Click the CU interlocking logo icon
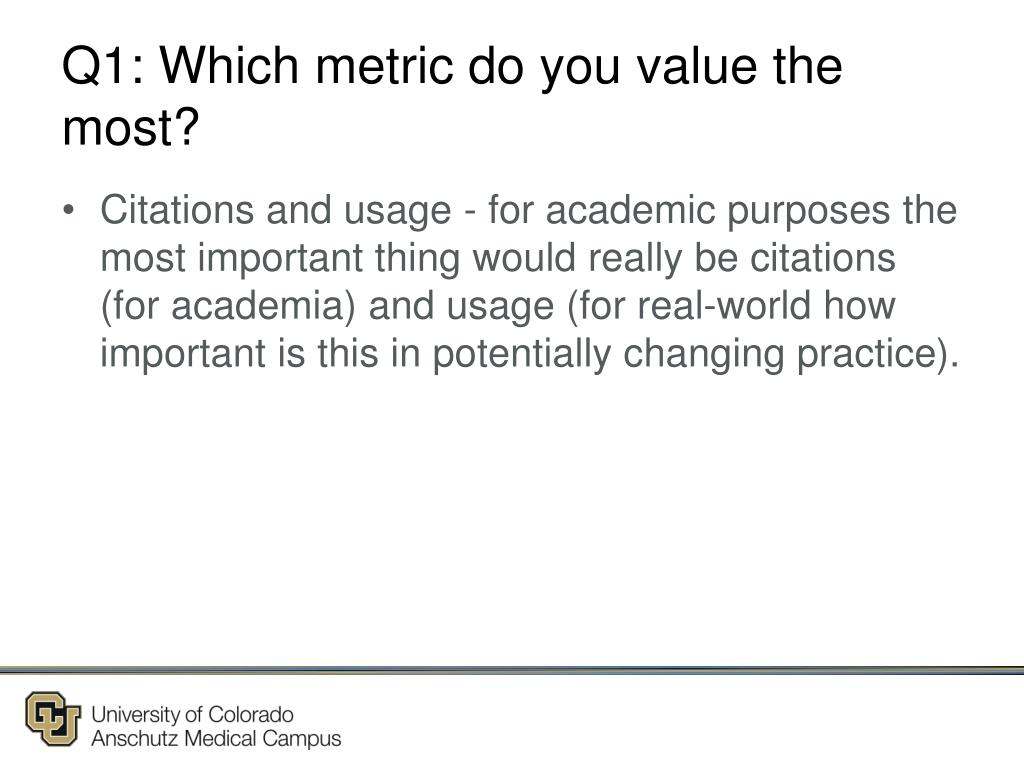This screenshot has height=768, width=1024. (53, 718)
